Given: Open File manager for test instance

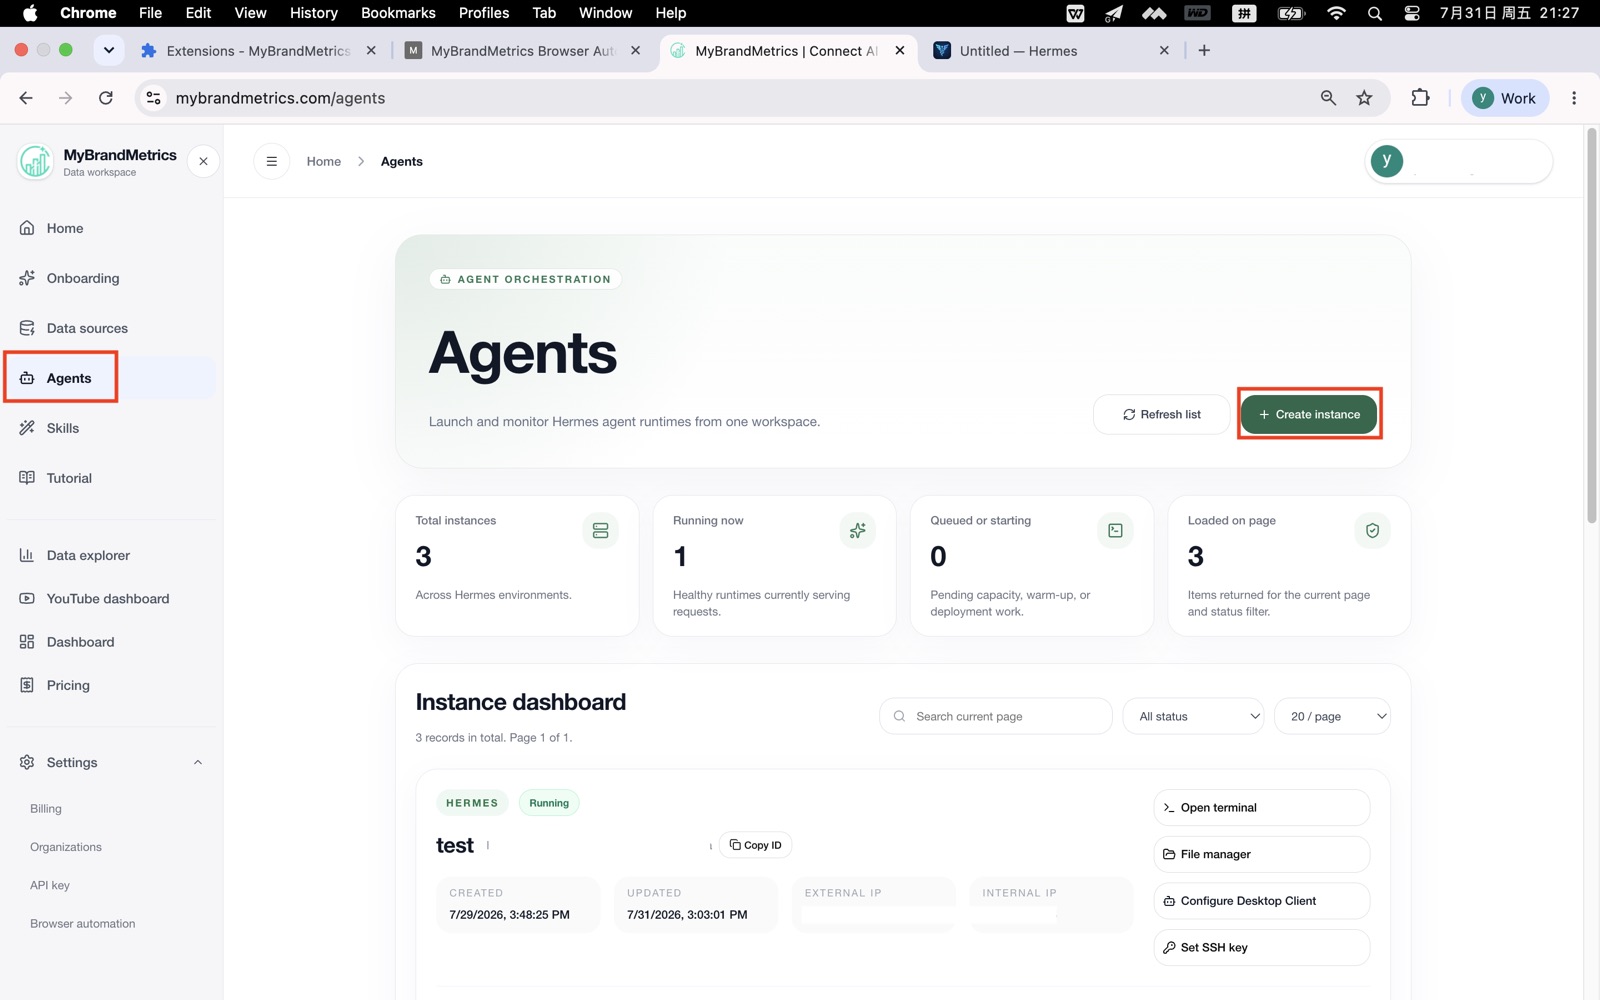Looking at the screenshot, I should (1262, 854).
